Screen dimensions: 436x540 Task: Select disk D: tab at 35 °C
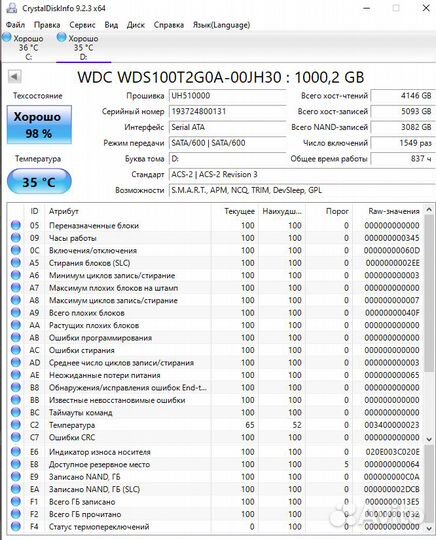pos(83,47)
